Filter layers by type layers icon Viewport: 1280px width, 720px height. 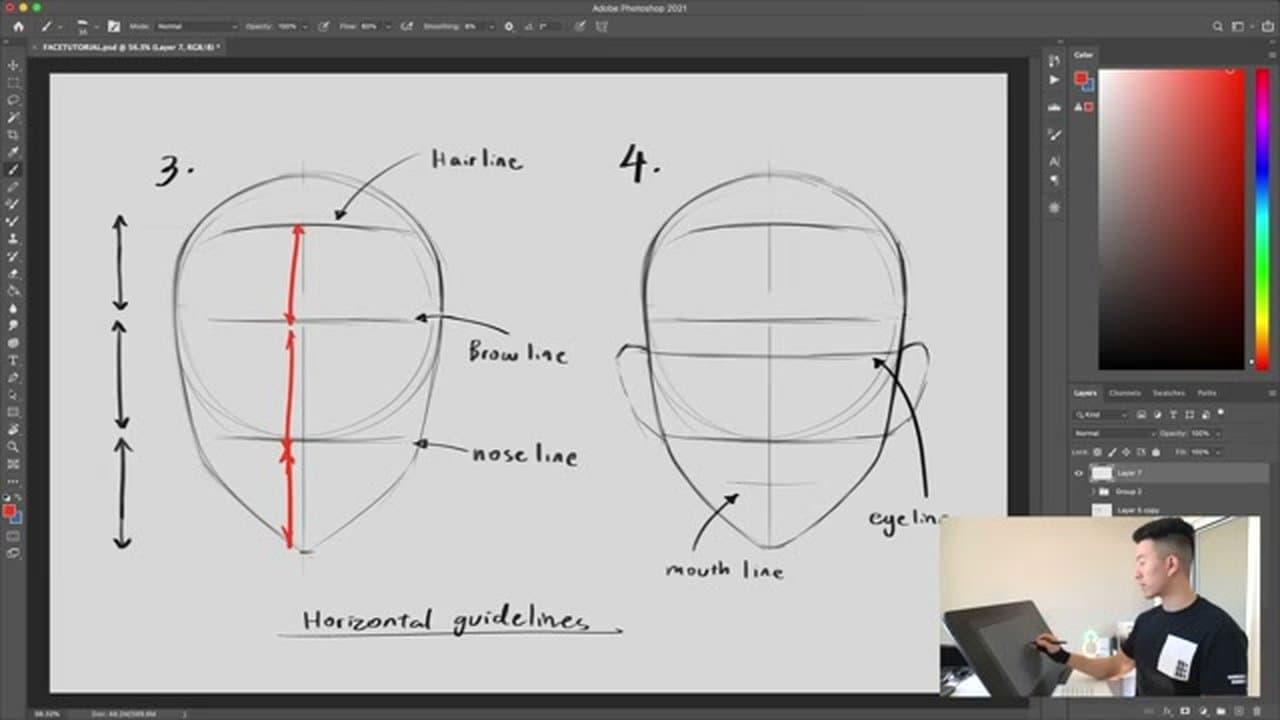(x=1173, y=415)
